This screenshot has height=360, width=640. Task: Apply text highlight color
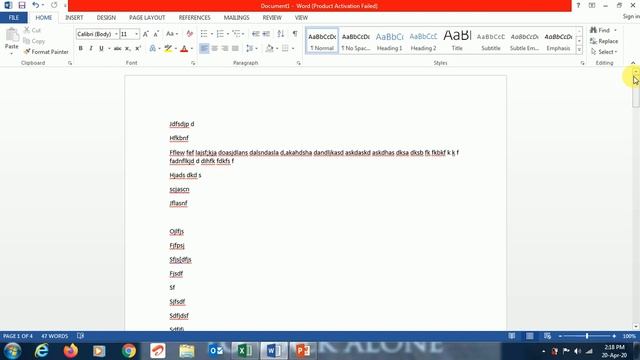pyautogui.click(x=168, y=49)
